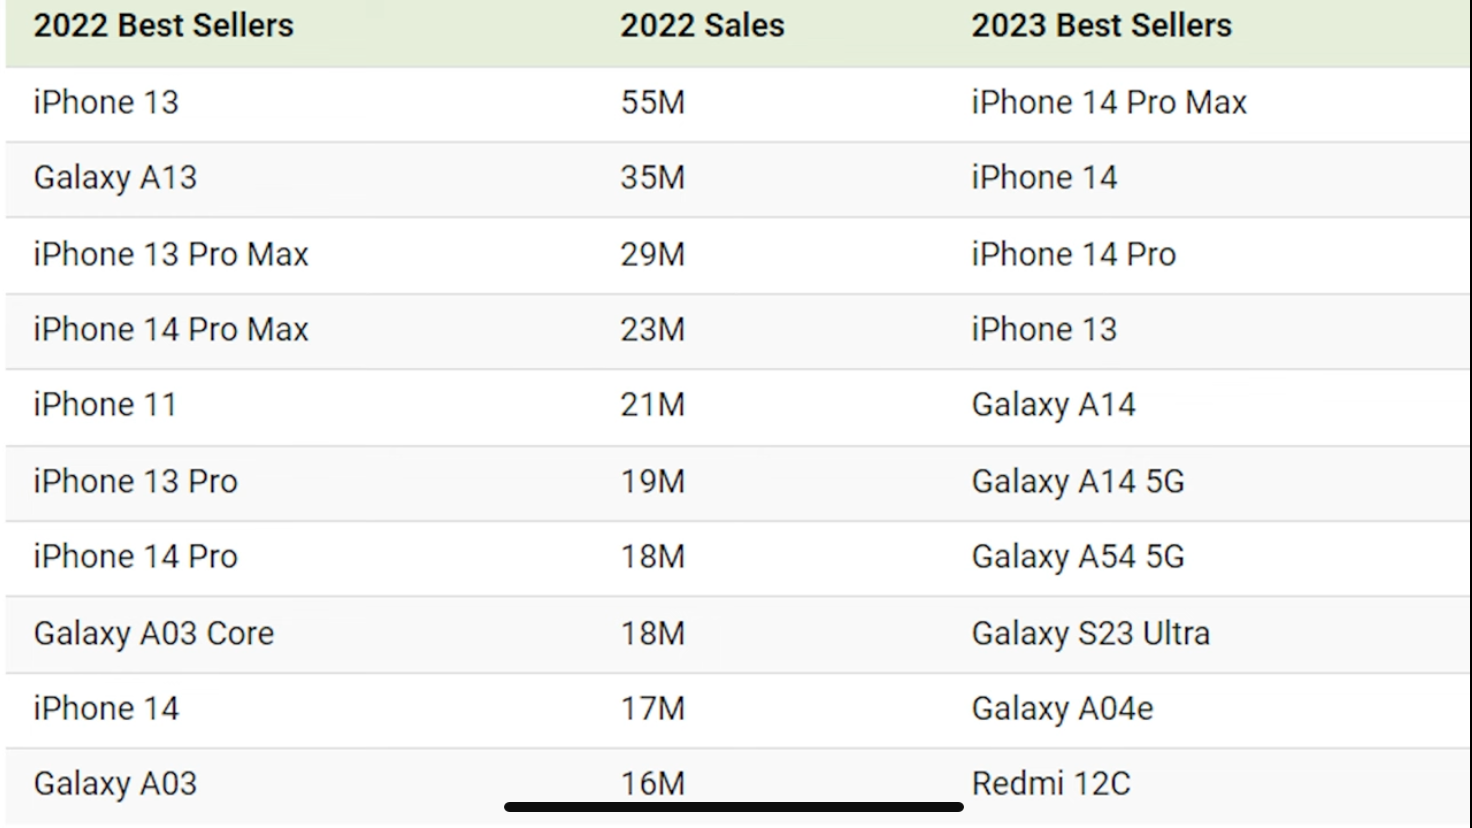Click the Redmi 12C entry
The height and width of the screenshot is (828, 1472).
click(x=1051, y=784)
